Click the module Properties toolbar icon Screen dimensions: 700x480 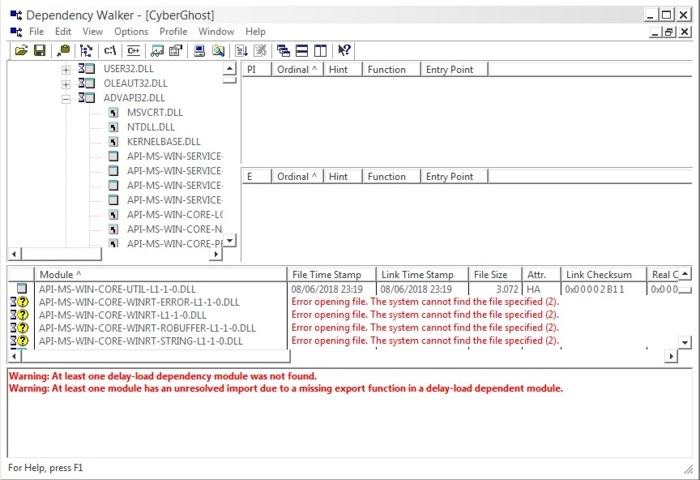point(175,50)
